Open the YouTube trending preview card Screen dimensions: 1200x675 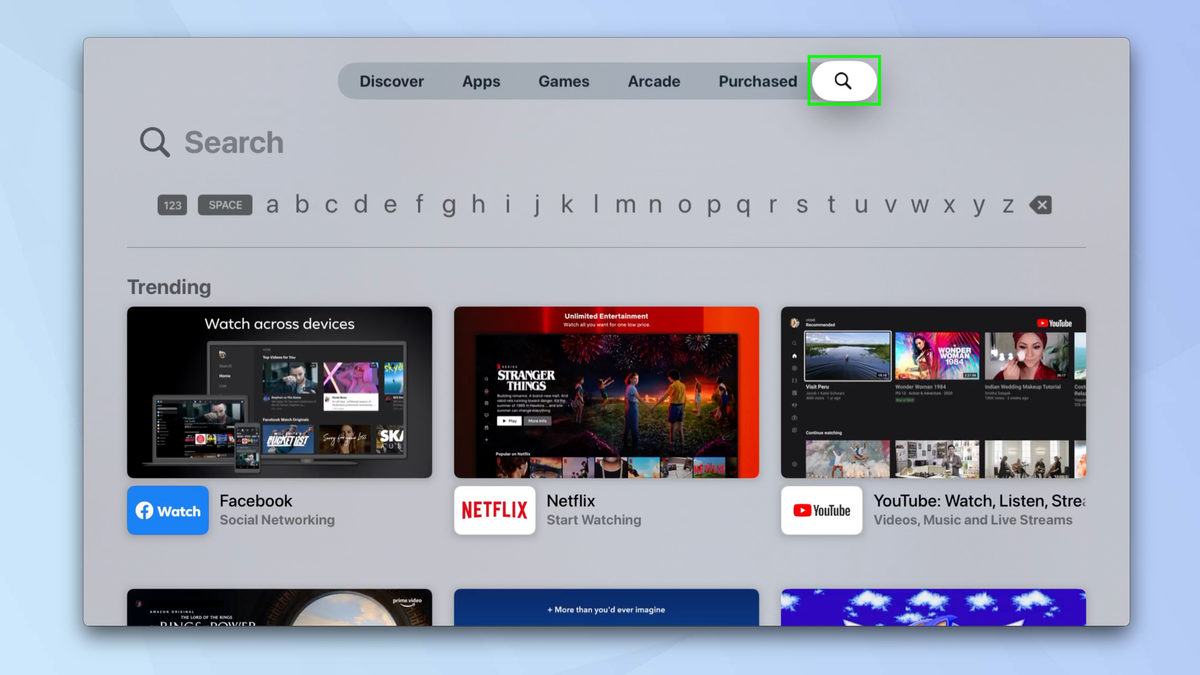click(933, 391)
